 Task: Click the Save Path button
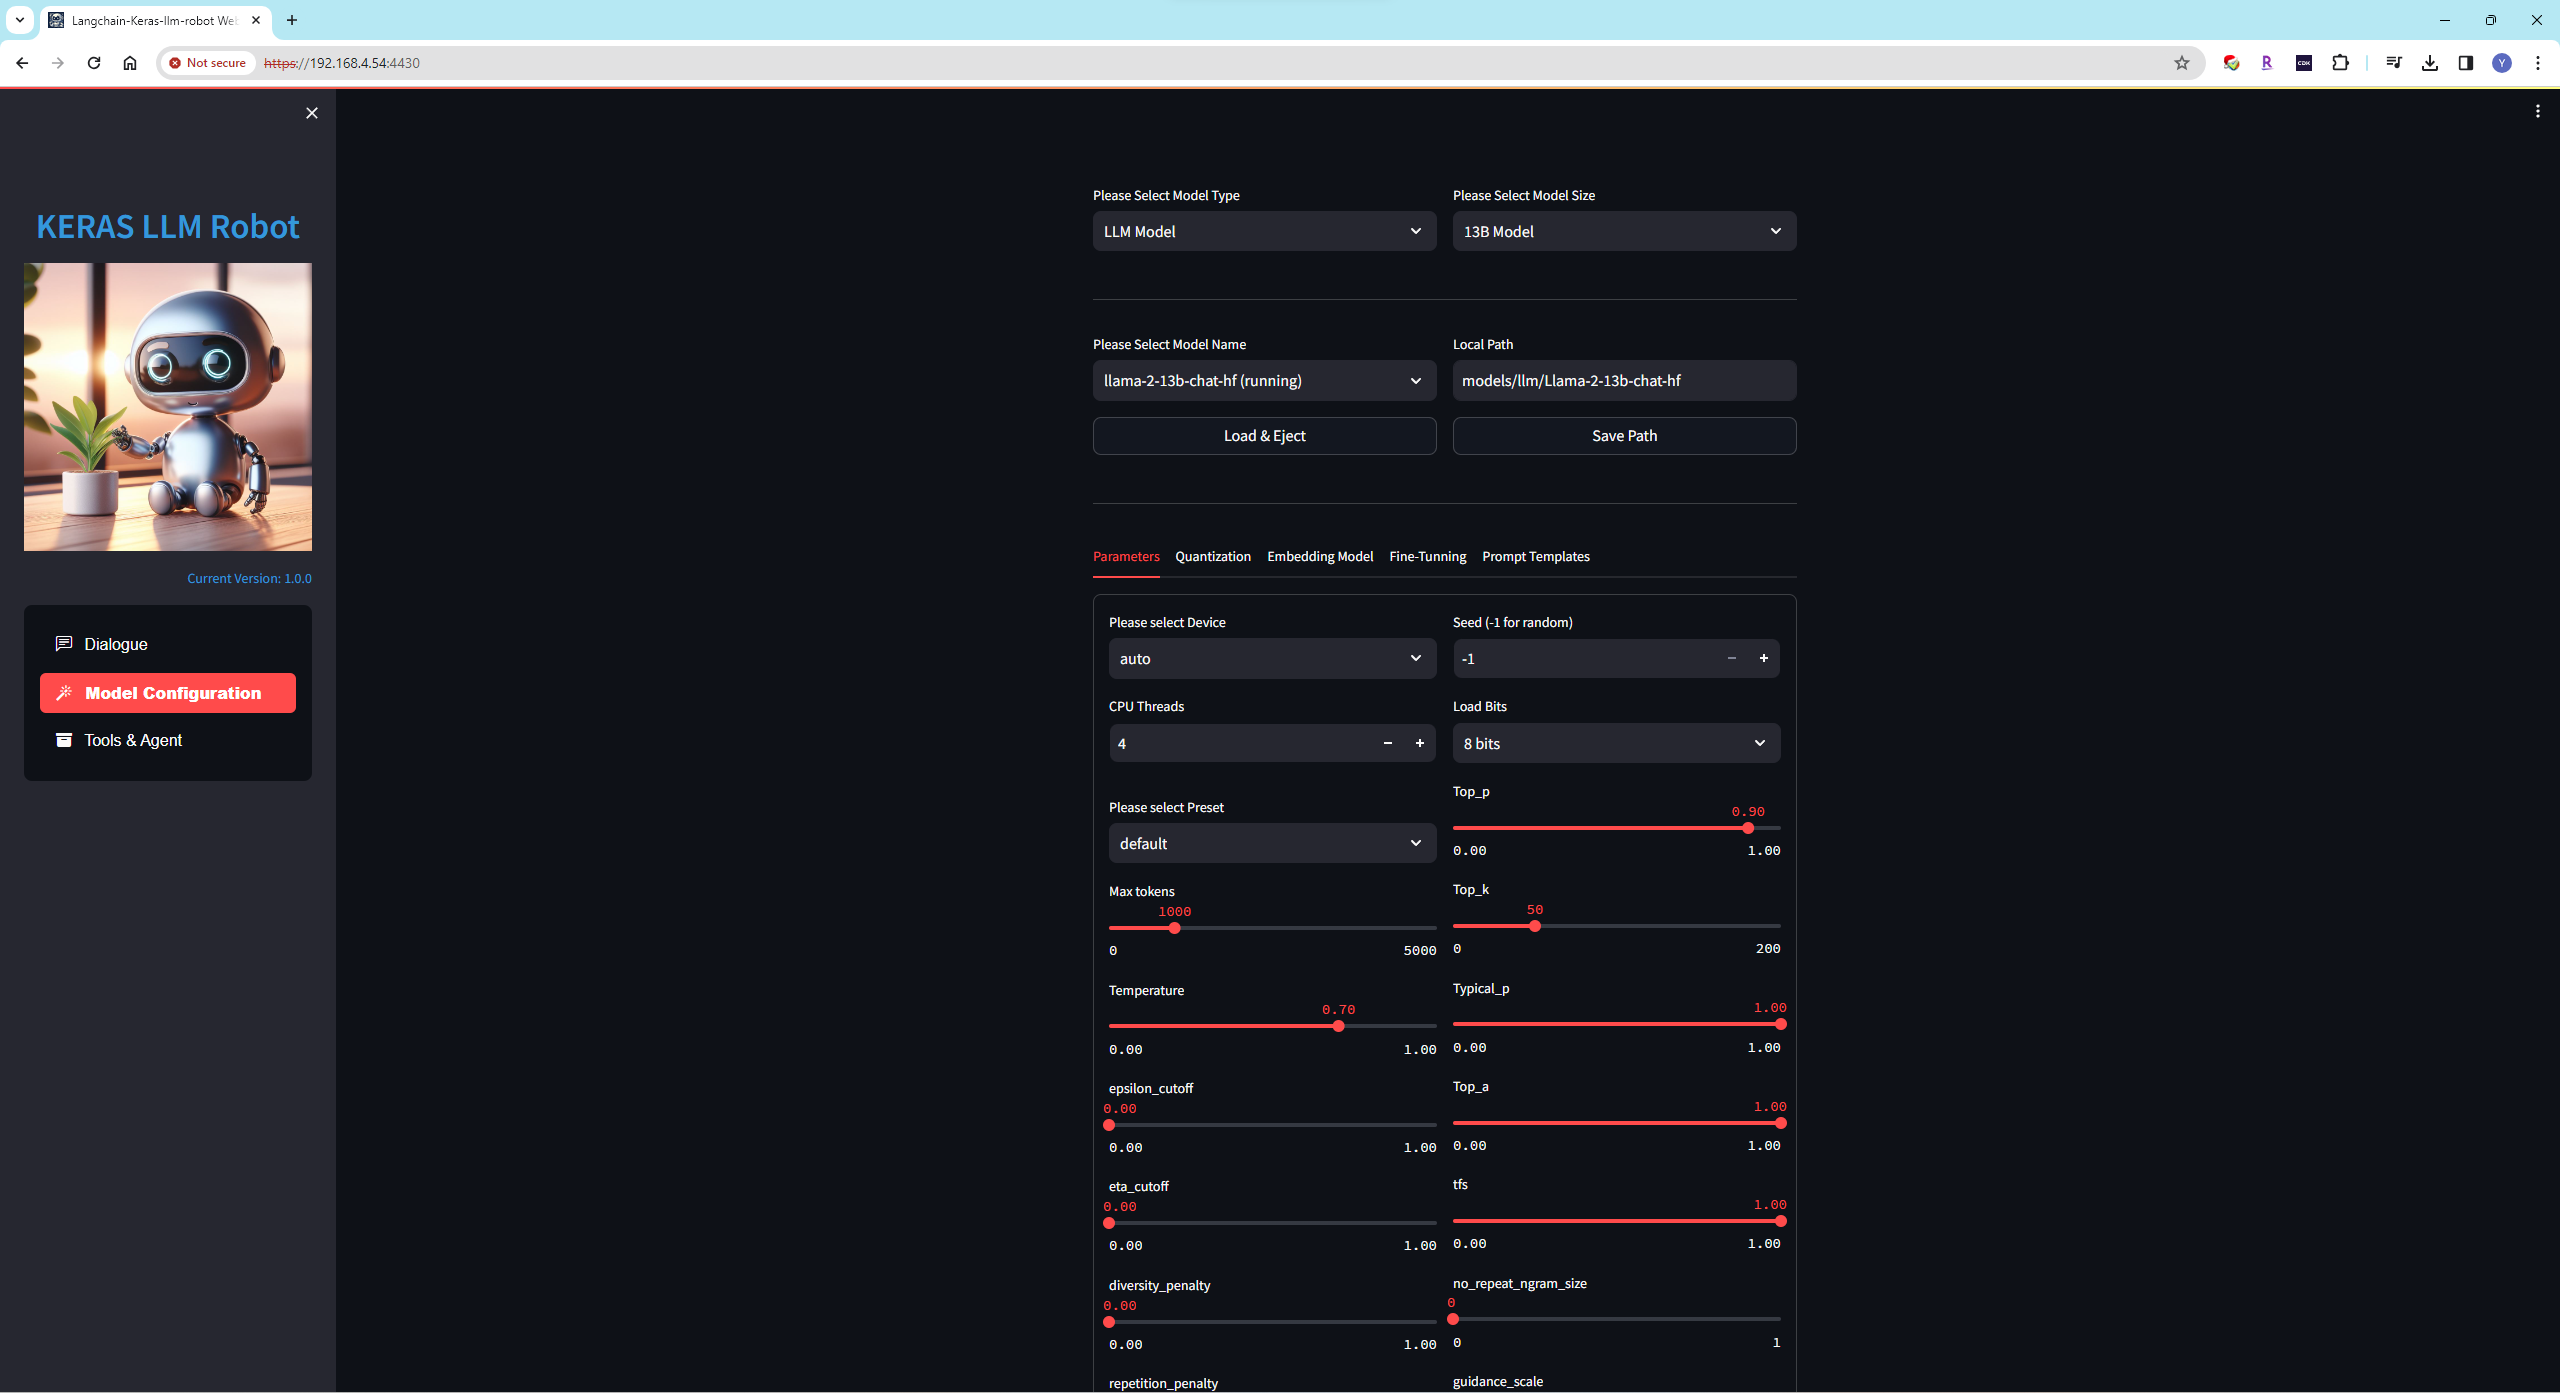pyautogui.click(x=1622, y=436)
